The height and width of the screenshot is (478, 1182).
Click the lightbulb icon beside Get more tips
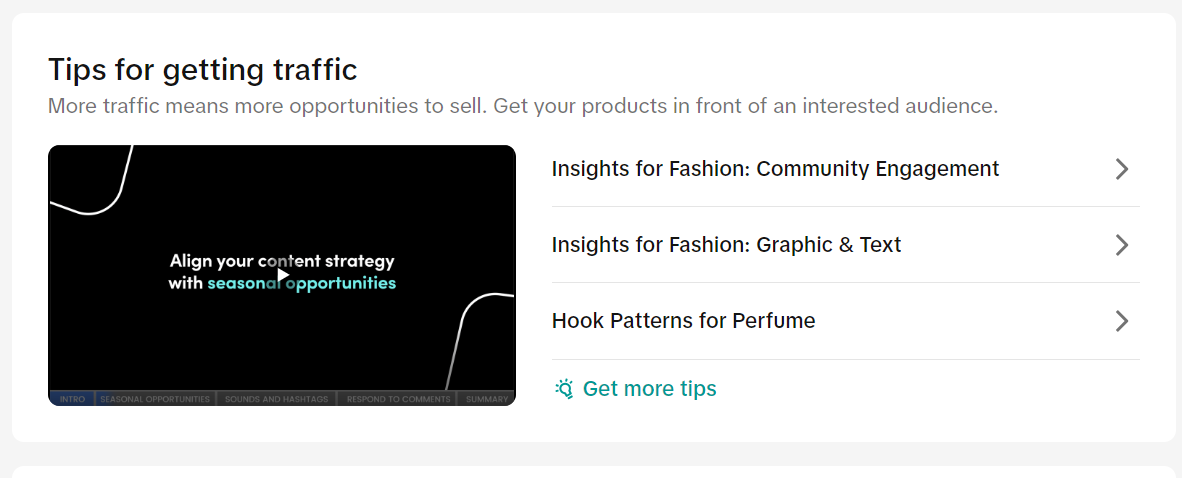[564, 389]
